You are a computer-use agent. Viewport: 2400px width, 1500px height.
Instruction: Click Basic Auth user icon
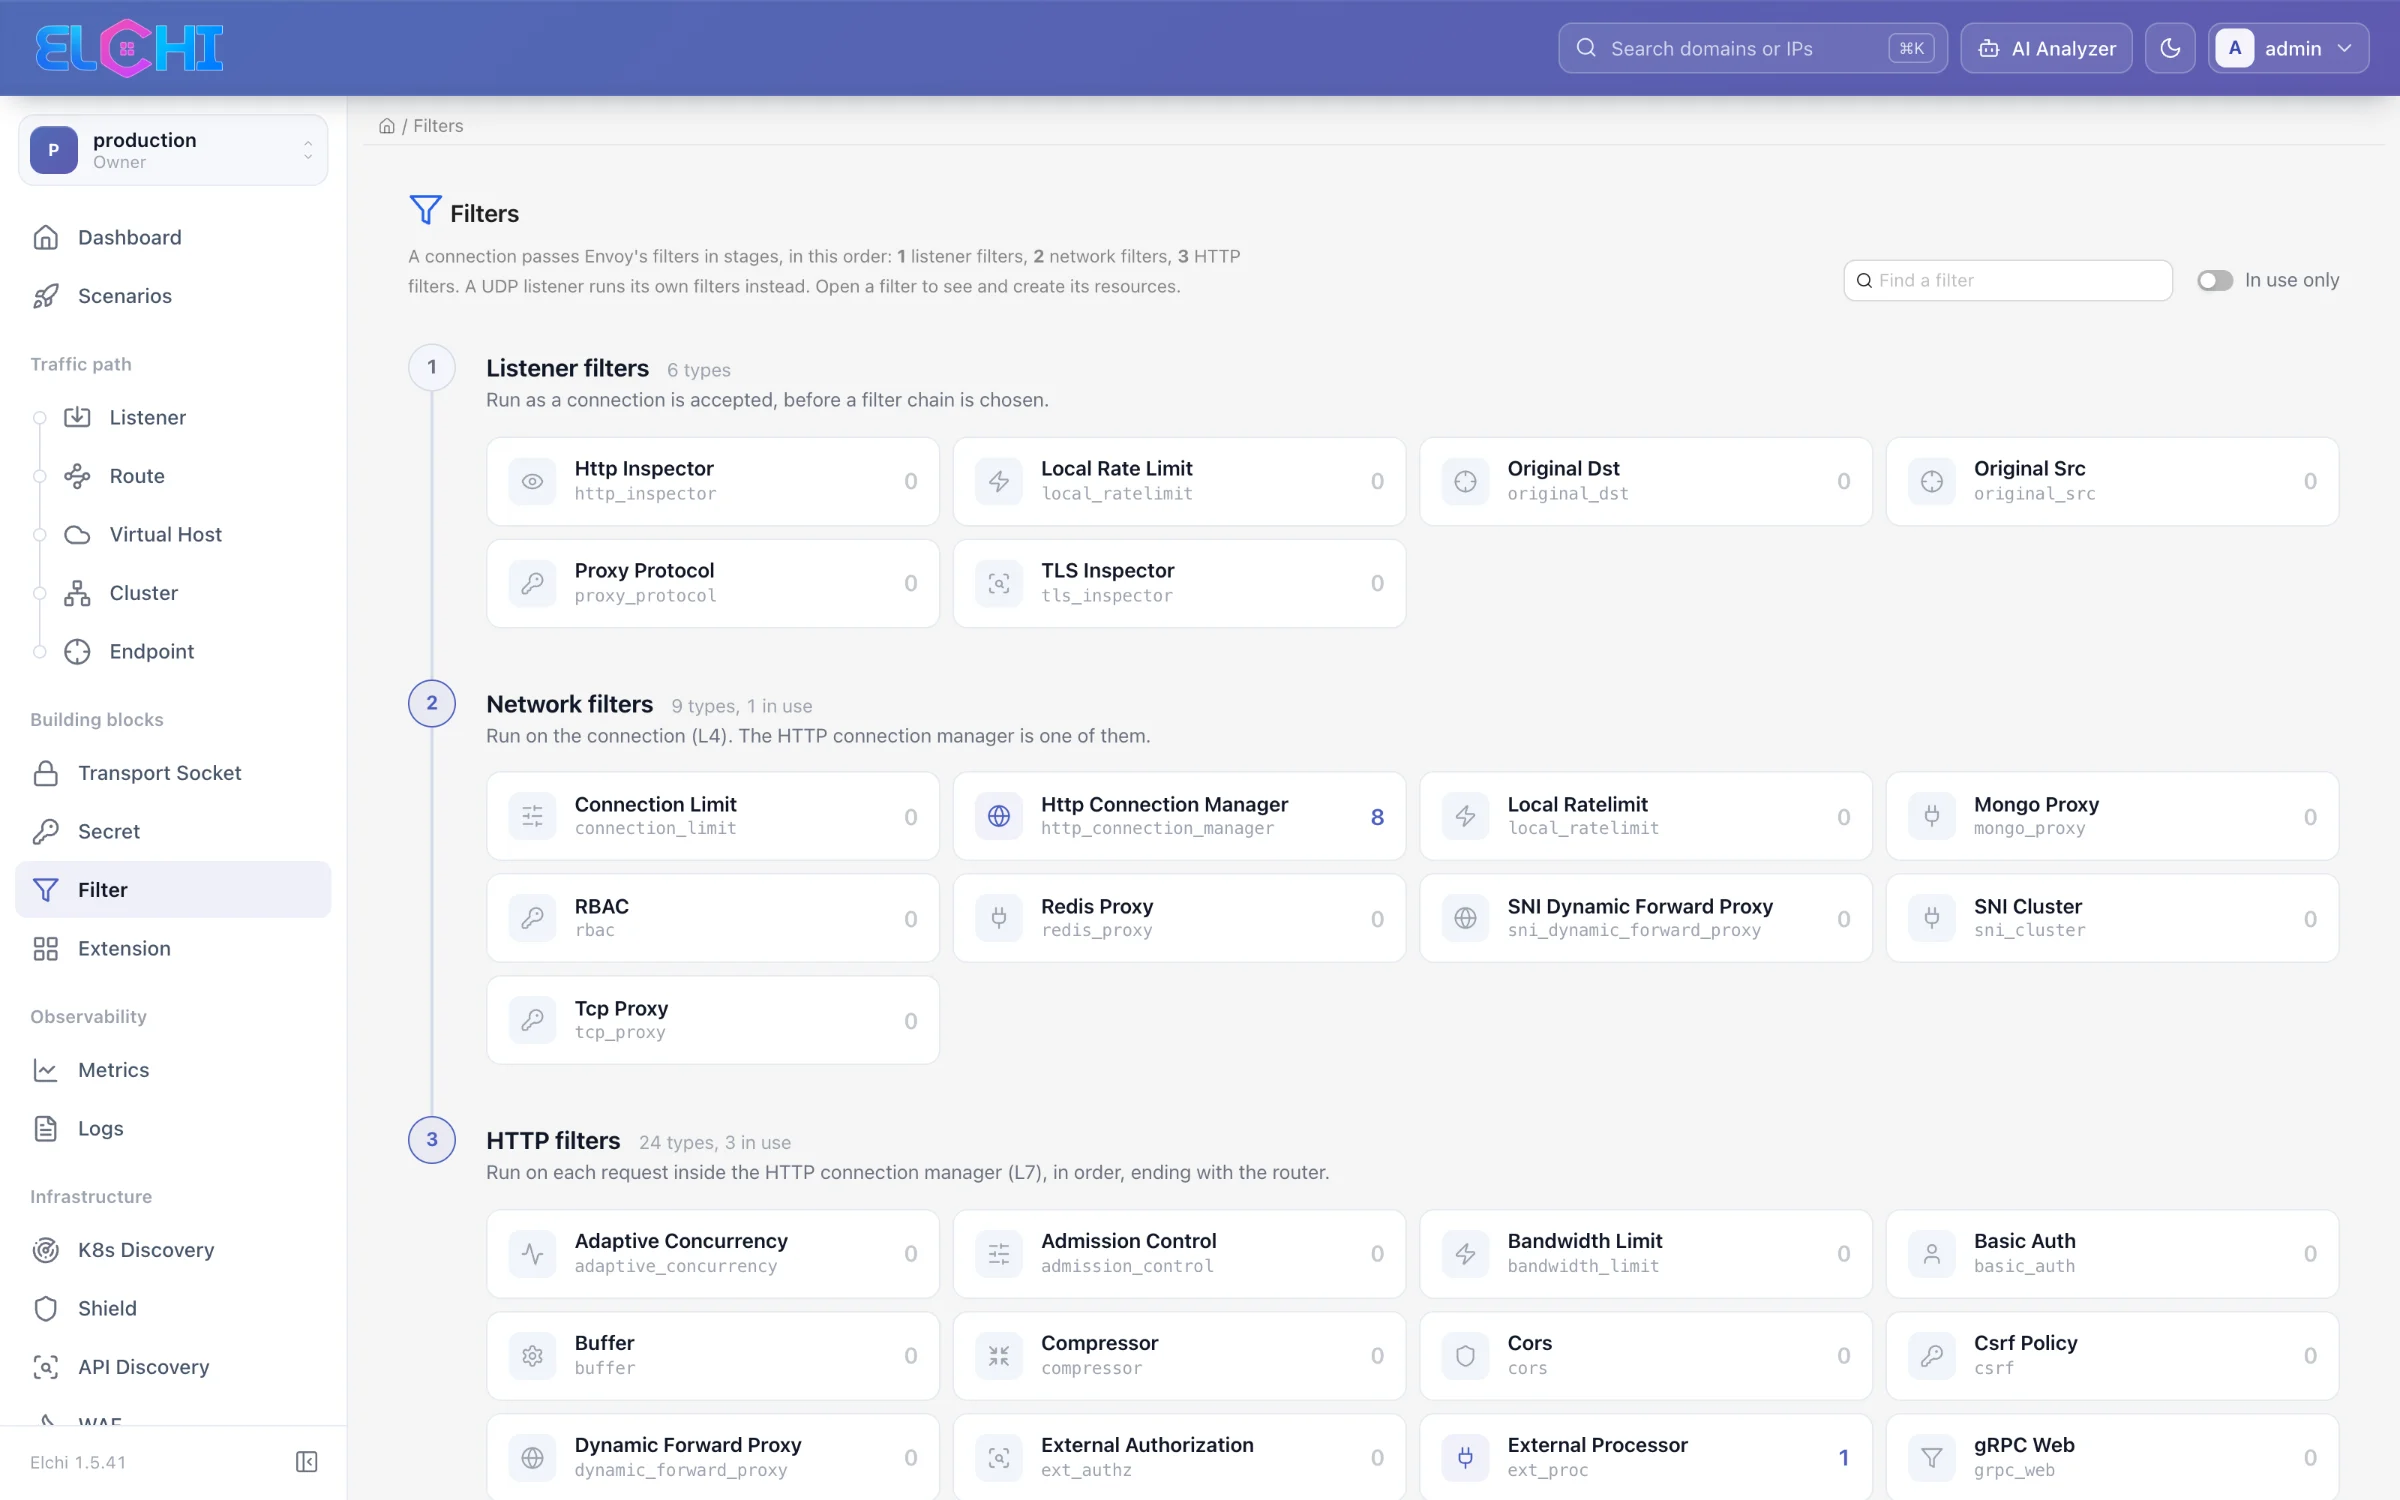[1931, 1253]
